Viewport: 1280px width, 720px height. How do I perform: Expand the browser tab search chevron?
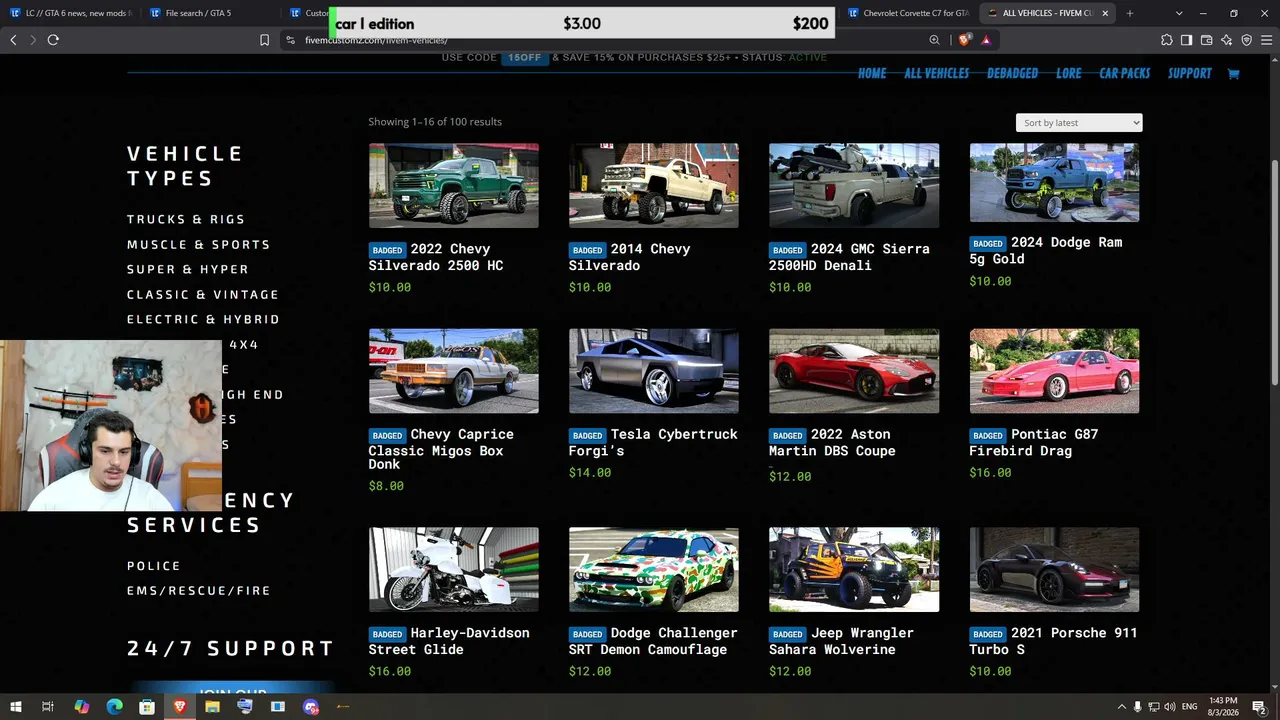(1179, 13)
